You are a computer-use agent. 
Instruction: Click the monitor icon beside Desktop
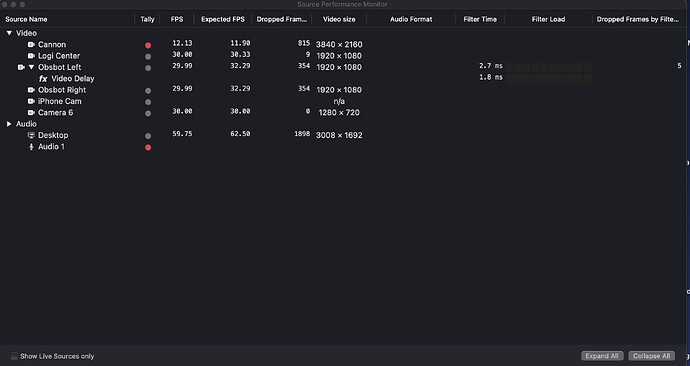tap(31, 135)
